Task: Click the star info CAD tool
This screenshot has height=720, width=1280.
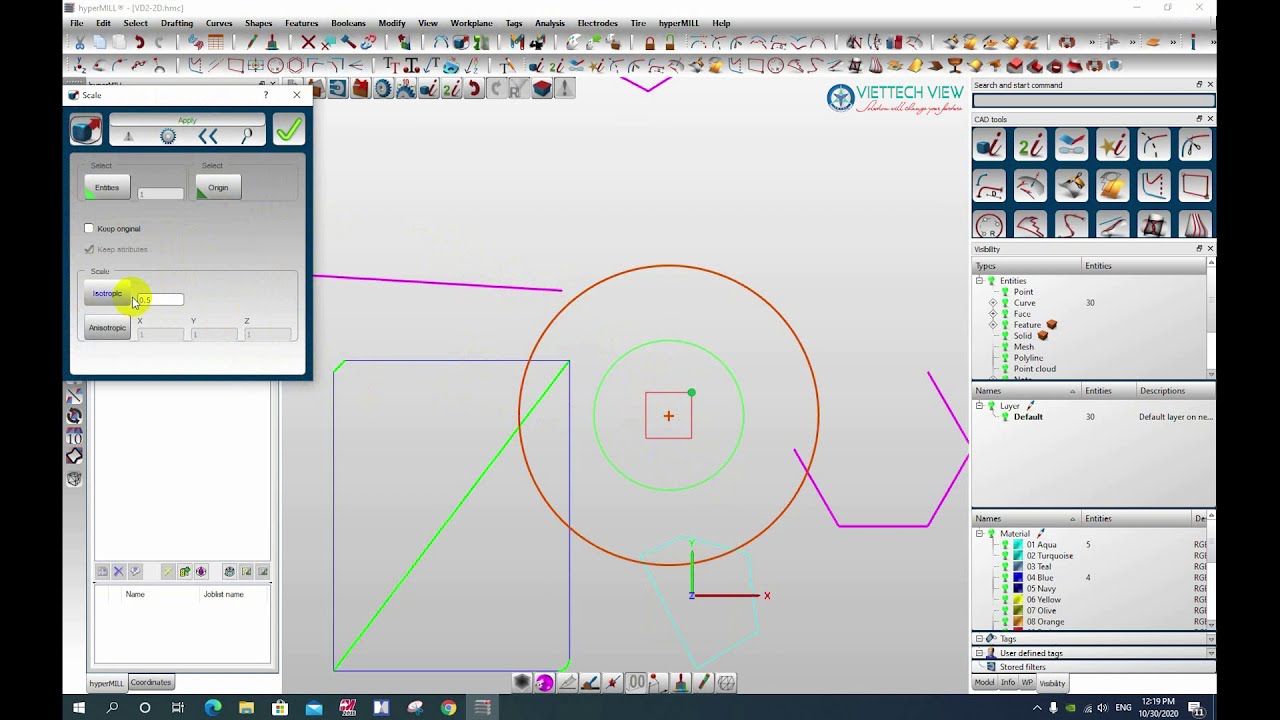Action: (1112, 146)
